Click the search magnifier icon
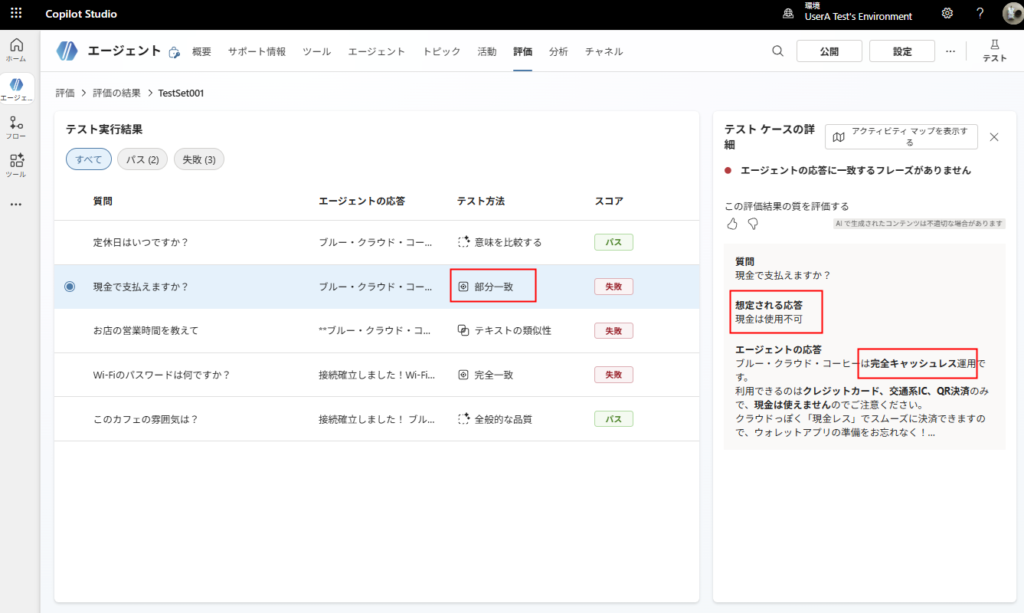Viewport: 1024px width, 613px height. 778,52
